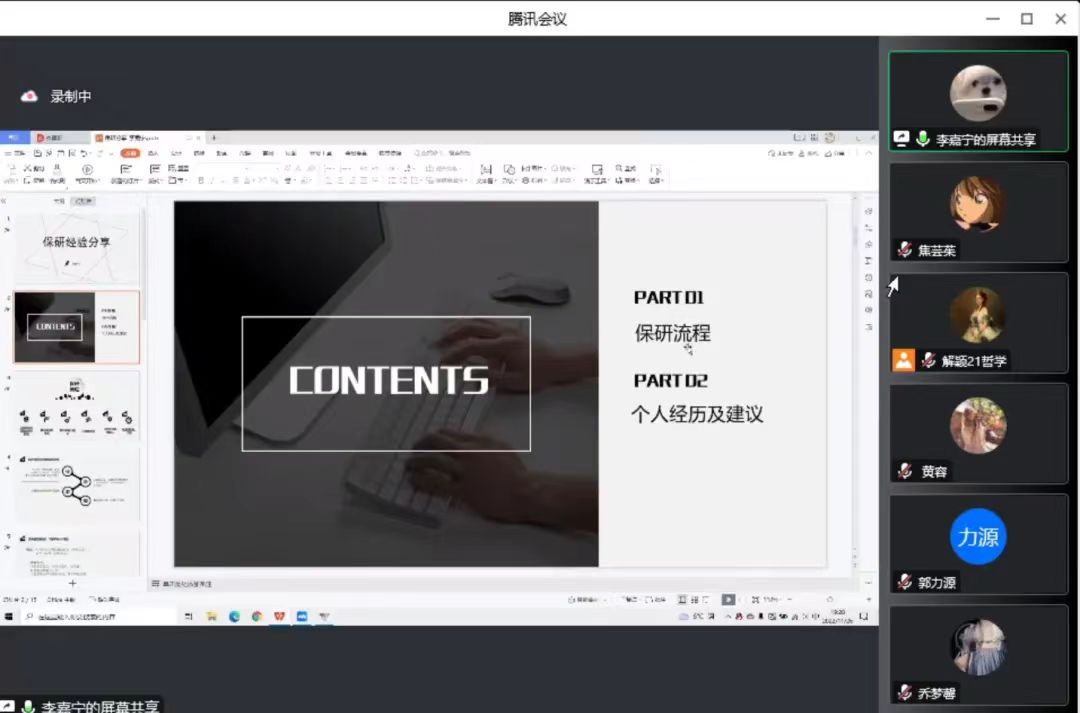Start slideshow using the play button
This screenshot has width=1080, height=713.
point(729,599)
